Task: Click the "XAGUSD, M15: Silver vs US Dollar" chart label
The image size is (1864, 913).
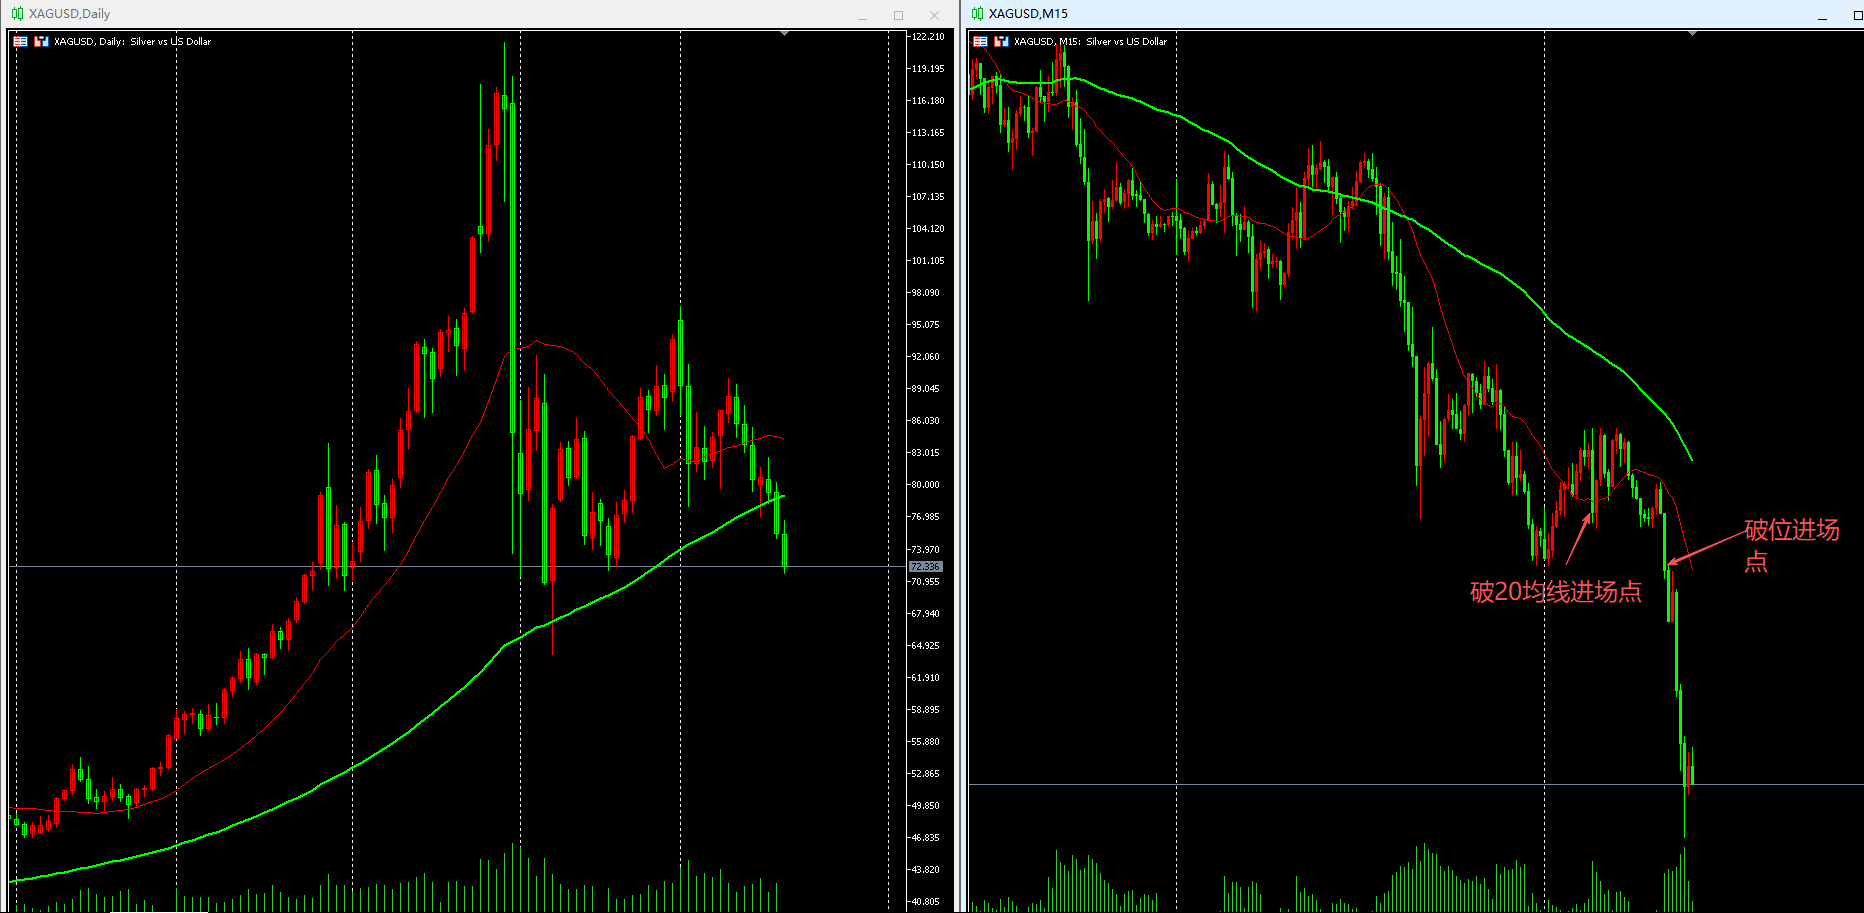Action: [x=1090, y=42]
